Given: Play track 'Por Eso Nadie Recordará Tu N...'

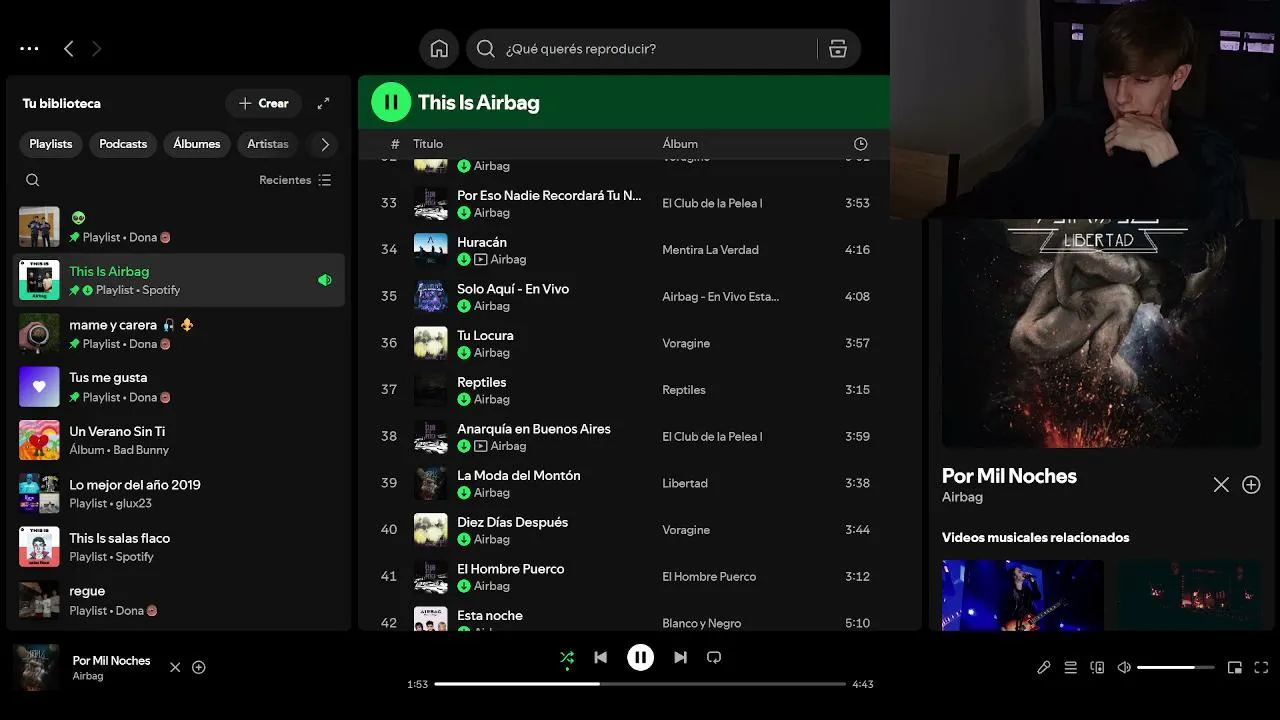Looking at the screenshot, I should [549, 196].
